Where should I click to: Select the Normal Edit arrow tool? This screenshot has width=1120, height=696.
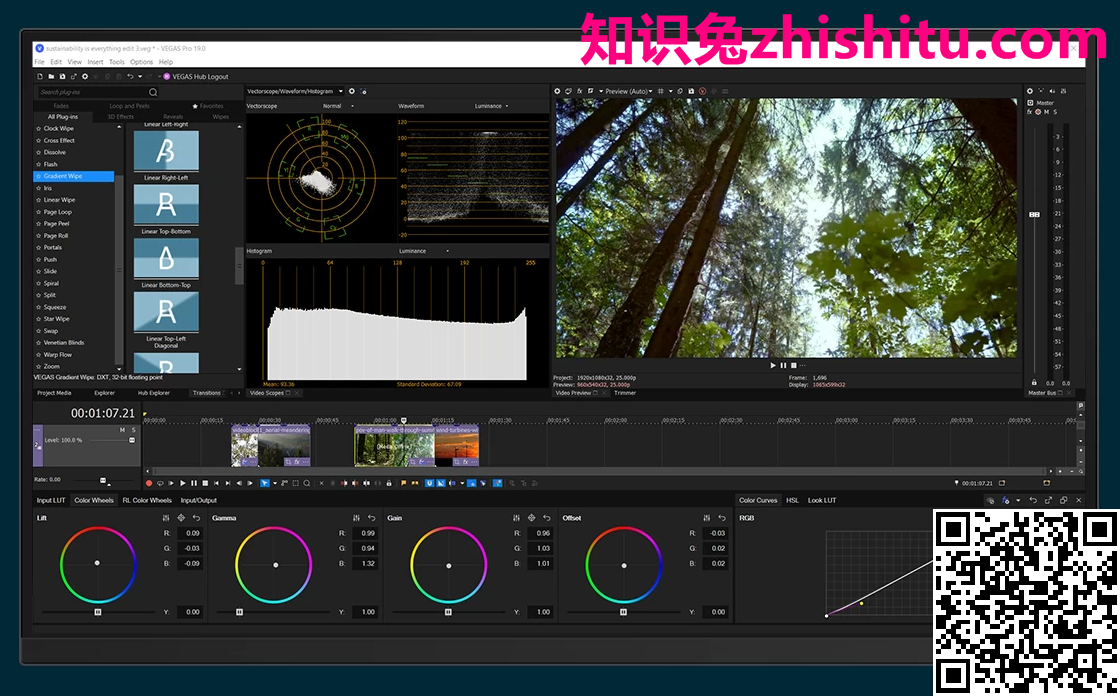click(264, 483)
